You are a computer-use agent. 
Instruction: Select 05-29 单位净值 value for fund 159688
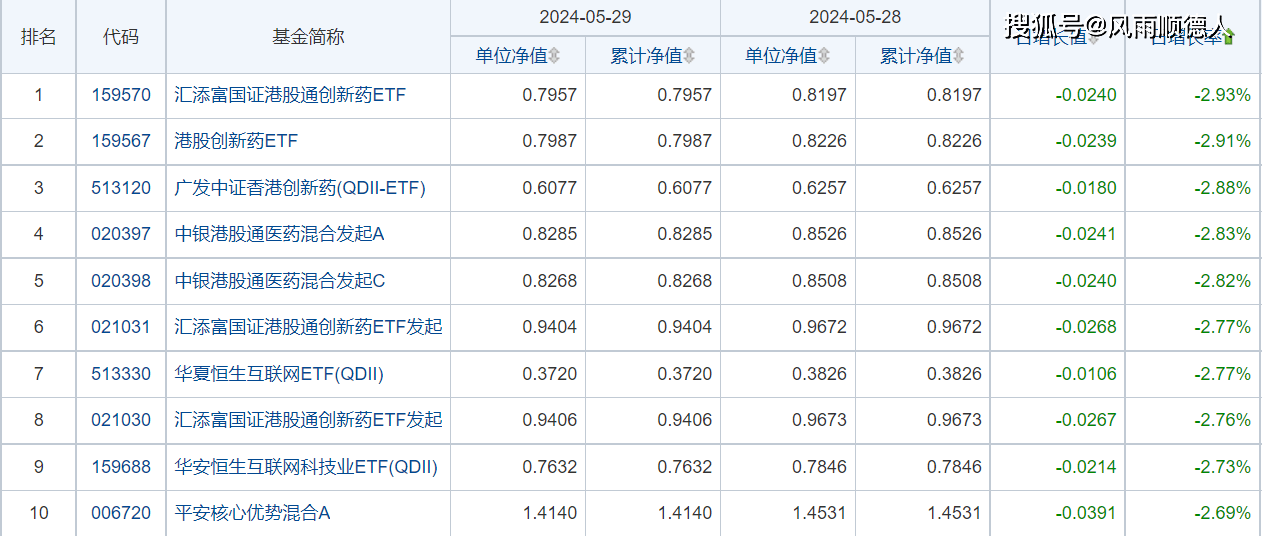click(x=550, y=467)
